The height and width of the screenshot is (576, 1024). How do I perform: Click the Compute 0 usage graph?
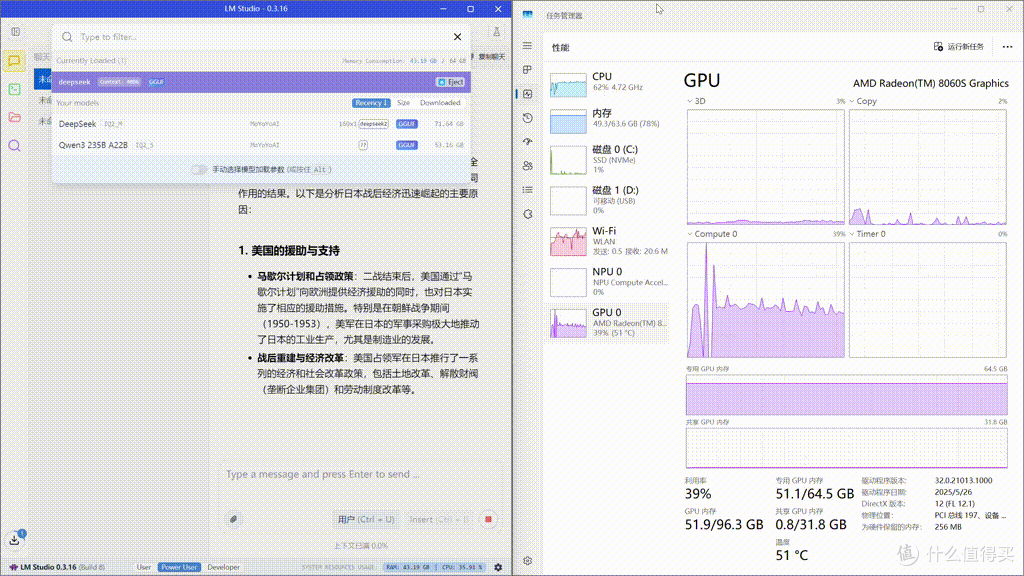click(765, 300)
